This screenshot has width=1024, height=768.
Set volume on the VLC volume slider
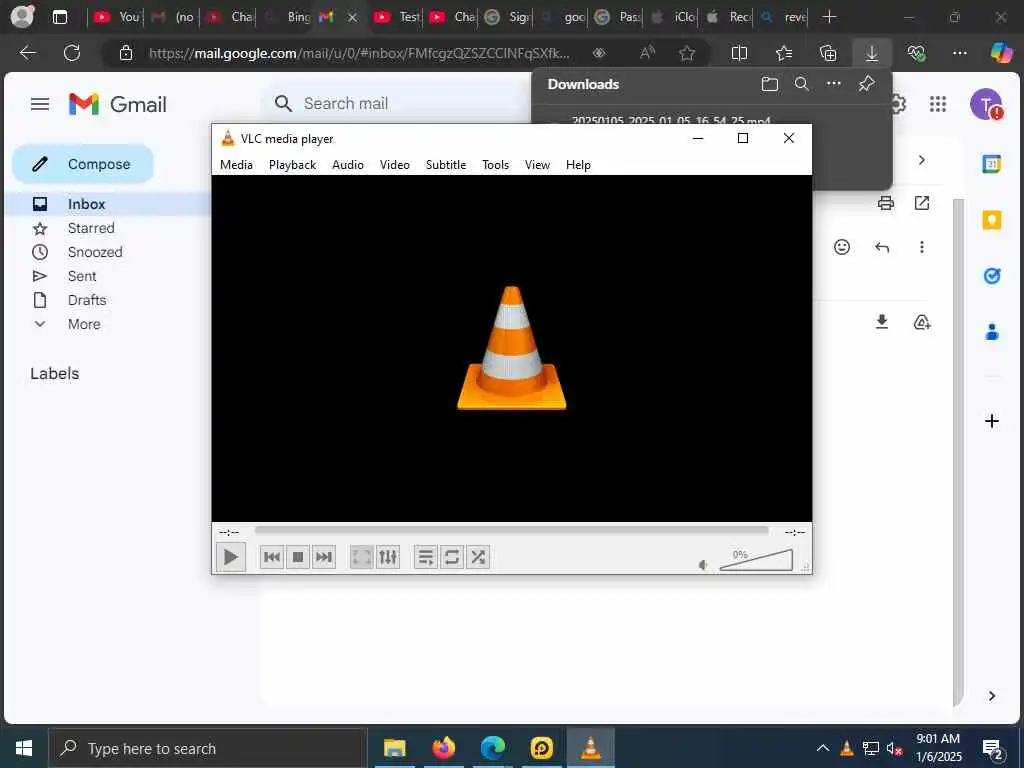(756, 560)
